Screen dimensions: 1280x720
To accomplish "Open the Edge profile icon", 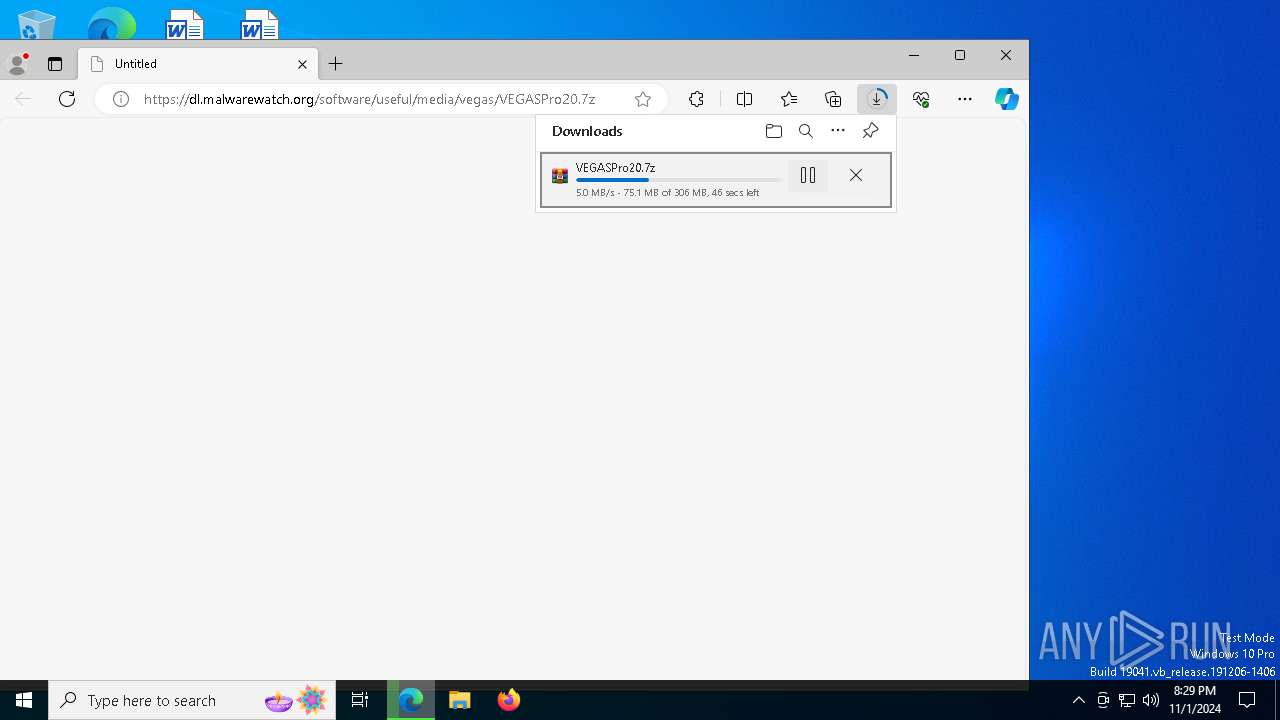I will [17, 64].
